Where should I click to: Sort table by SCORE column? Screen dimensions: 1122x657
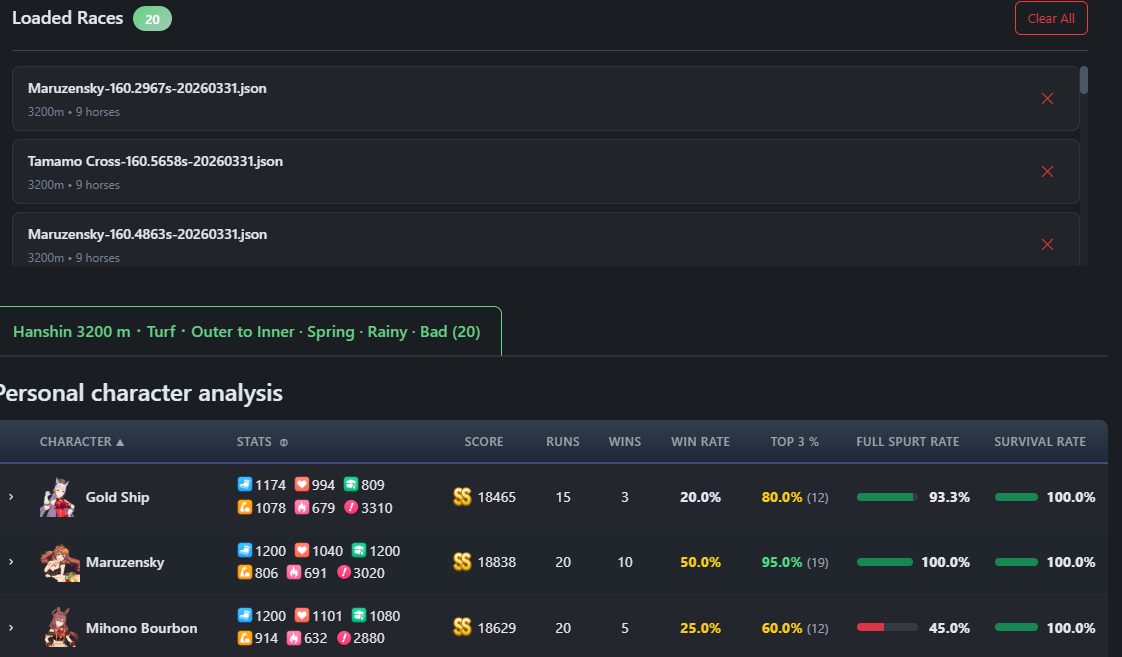pyautogui.click(x=484, y=442)
